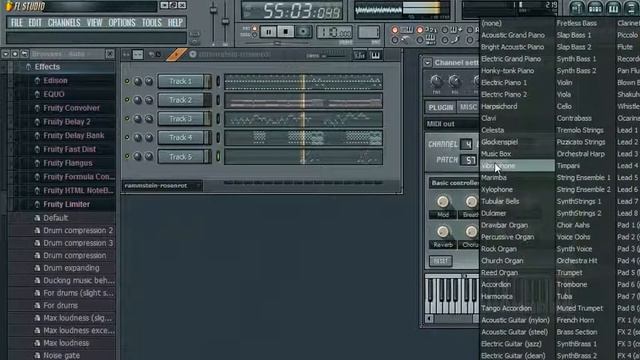Click the stop button in transport

[285, 31]
